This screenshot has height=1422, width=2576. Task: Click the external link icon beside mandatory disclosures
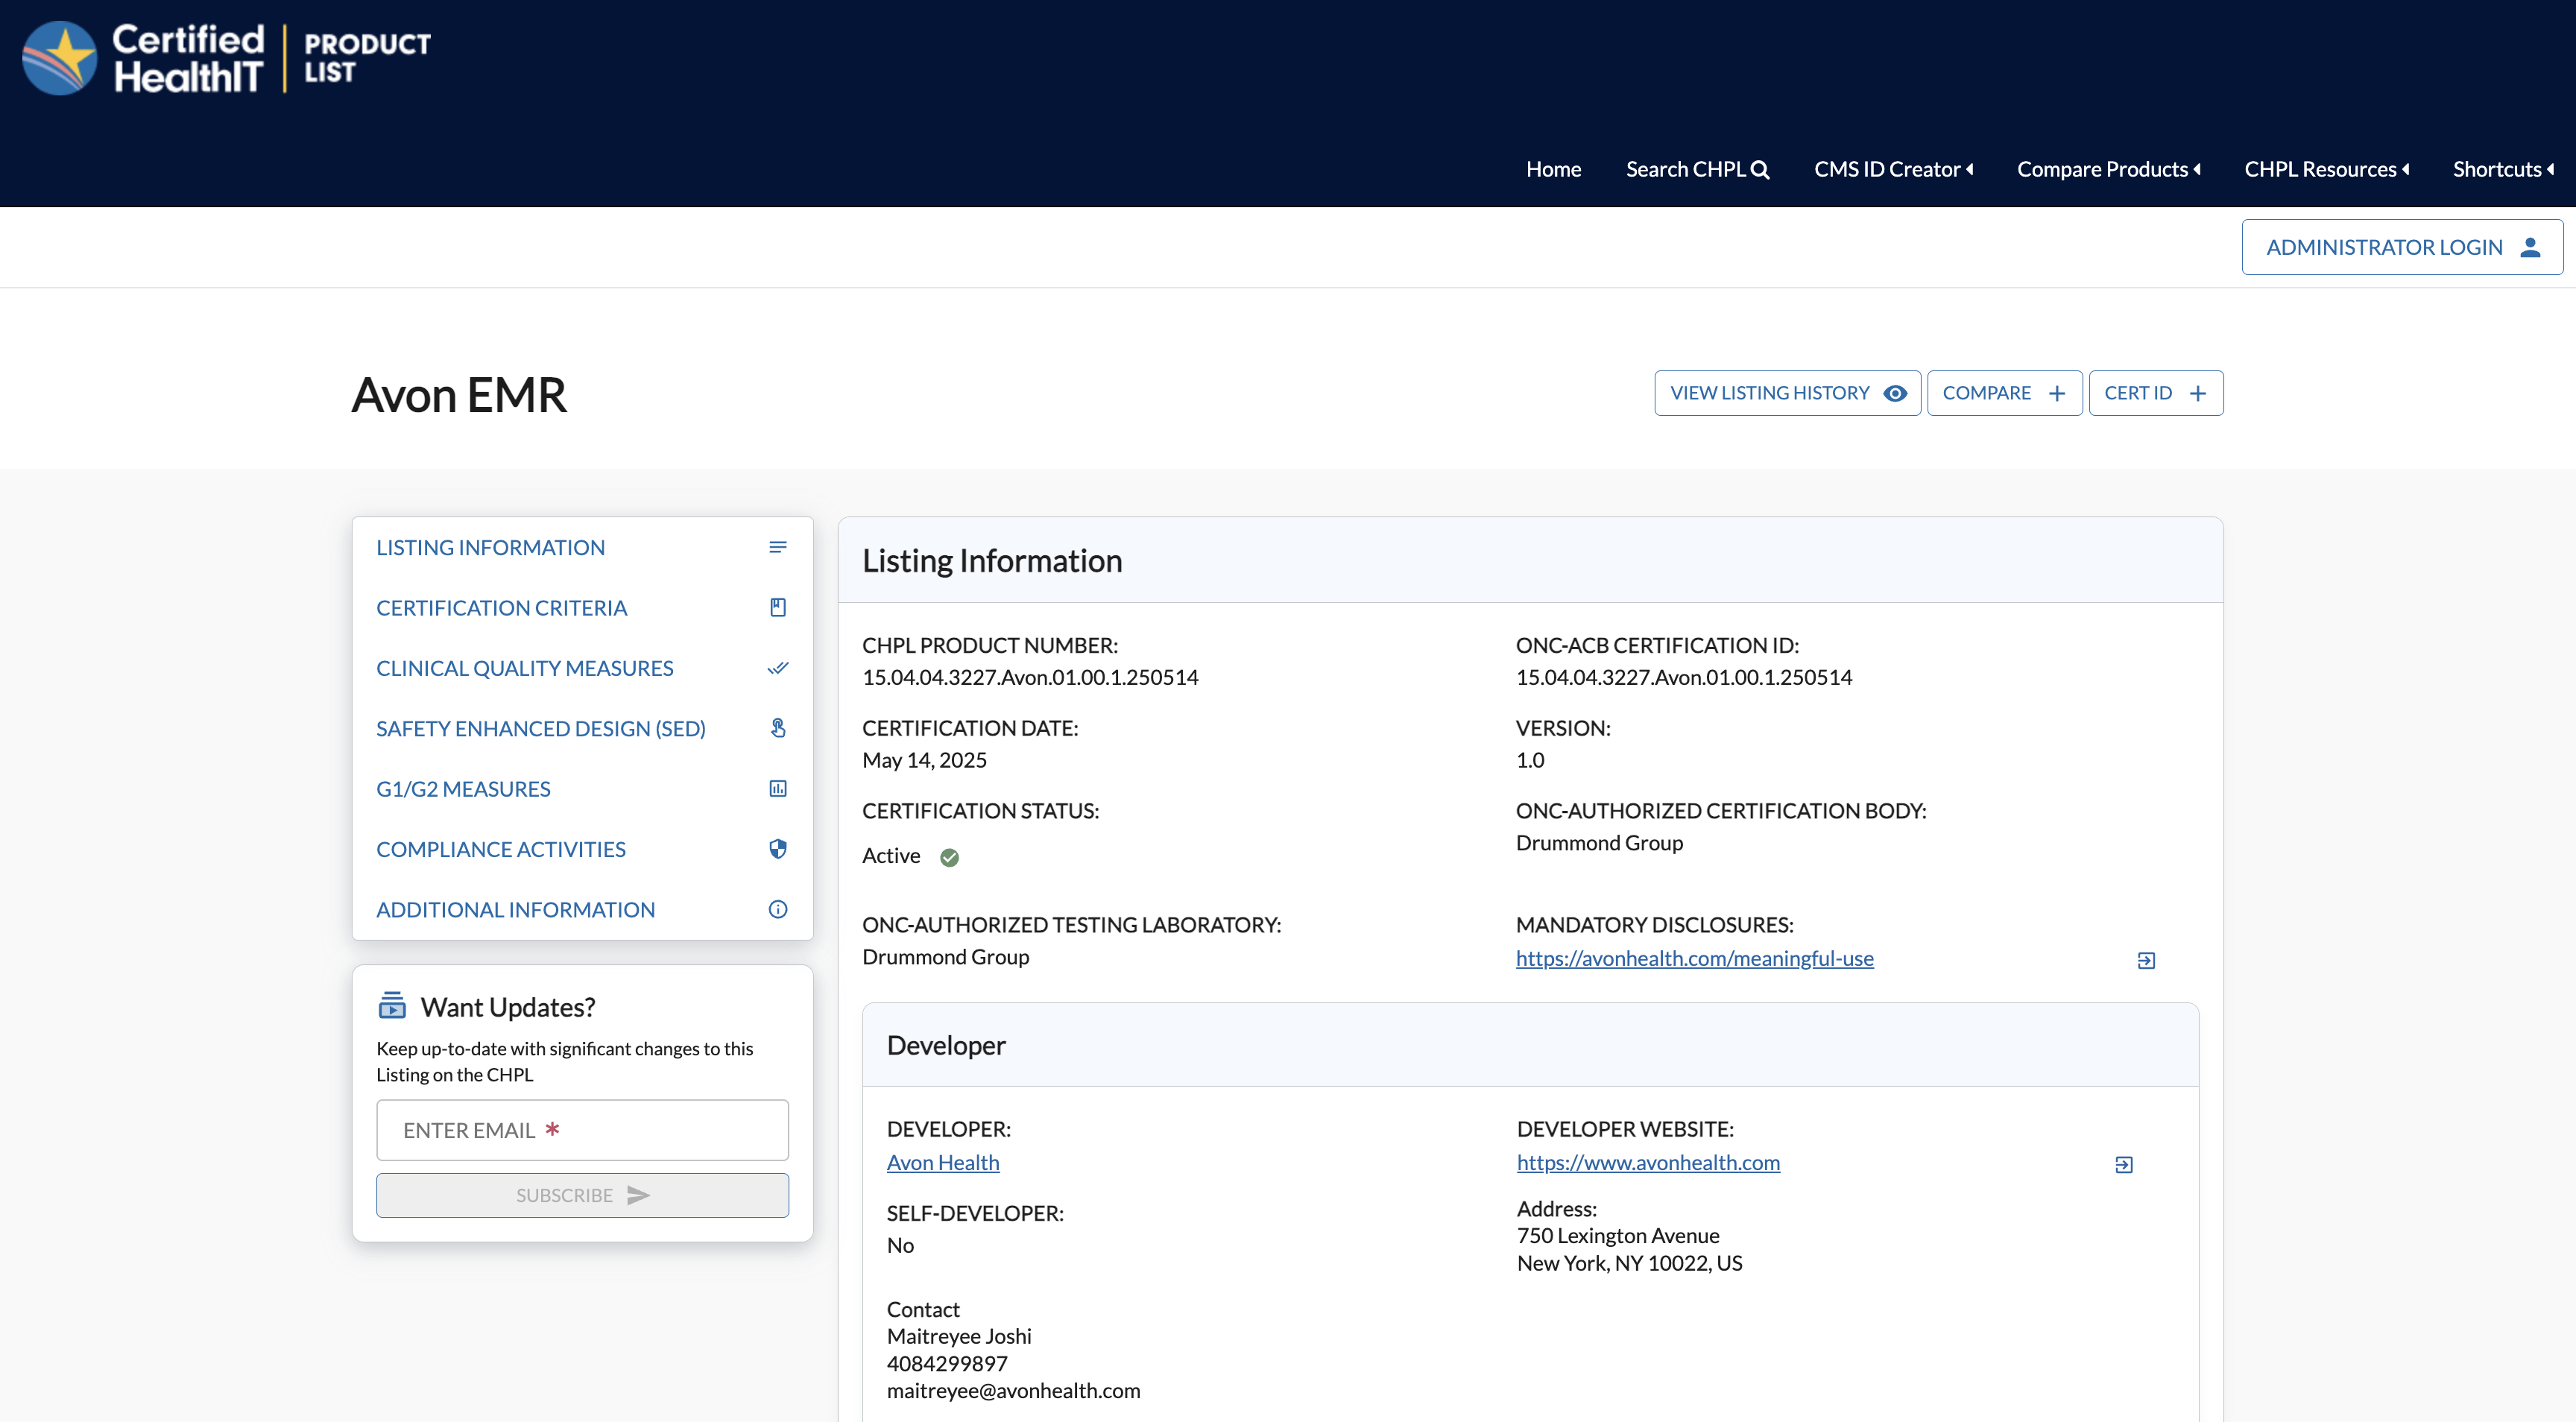coord(2146,960)
